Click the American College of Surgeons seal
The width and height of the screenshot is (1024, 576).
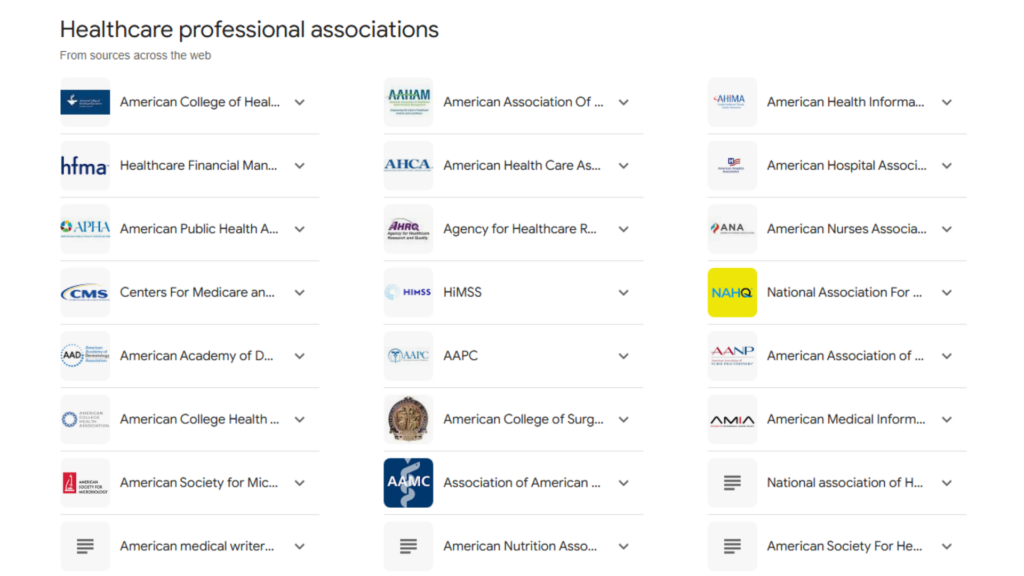pyautogui.click(x=408, y=419)
